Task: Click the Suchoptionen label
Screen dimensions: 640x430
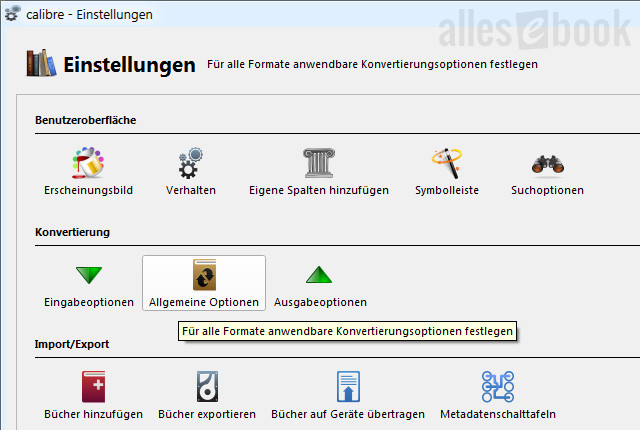Action: (547, 191)
